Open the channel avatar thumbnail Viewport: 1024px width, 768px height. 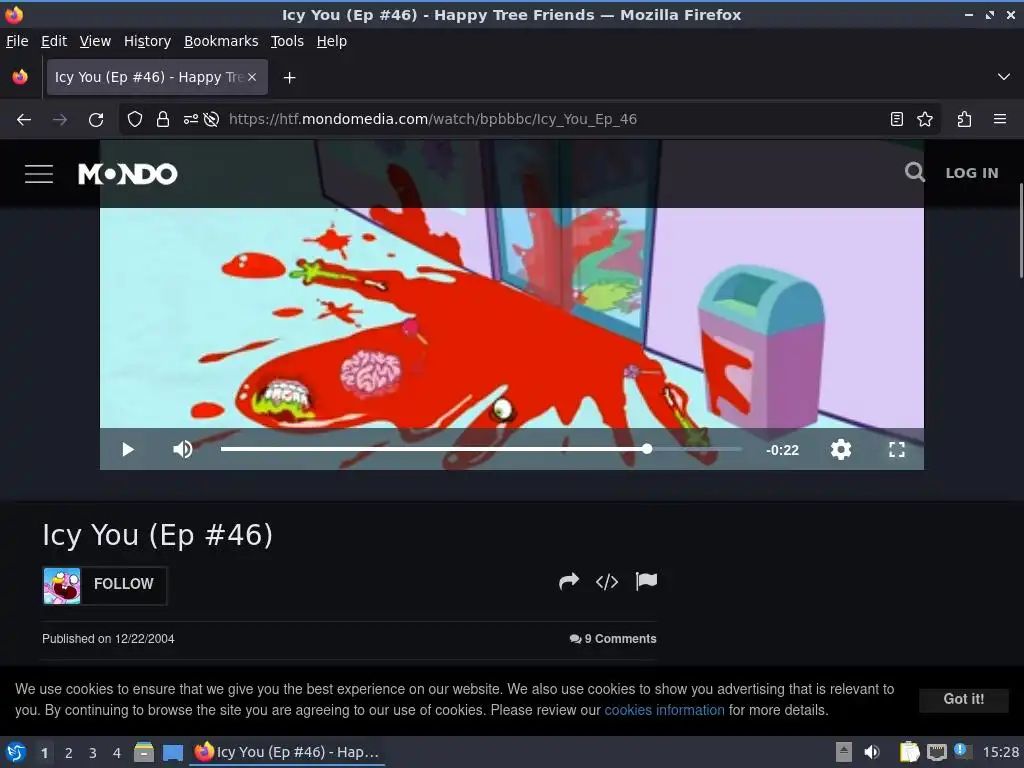(62, 586)
